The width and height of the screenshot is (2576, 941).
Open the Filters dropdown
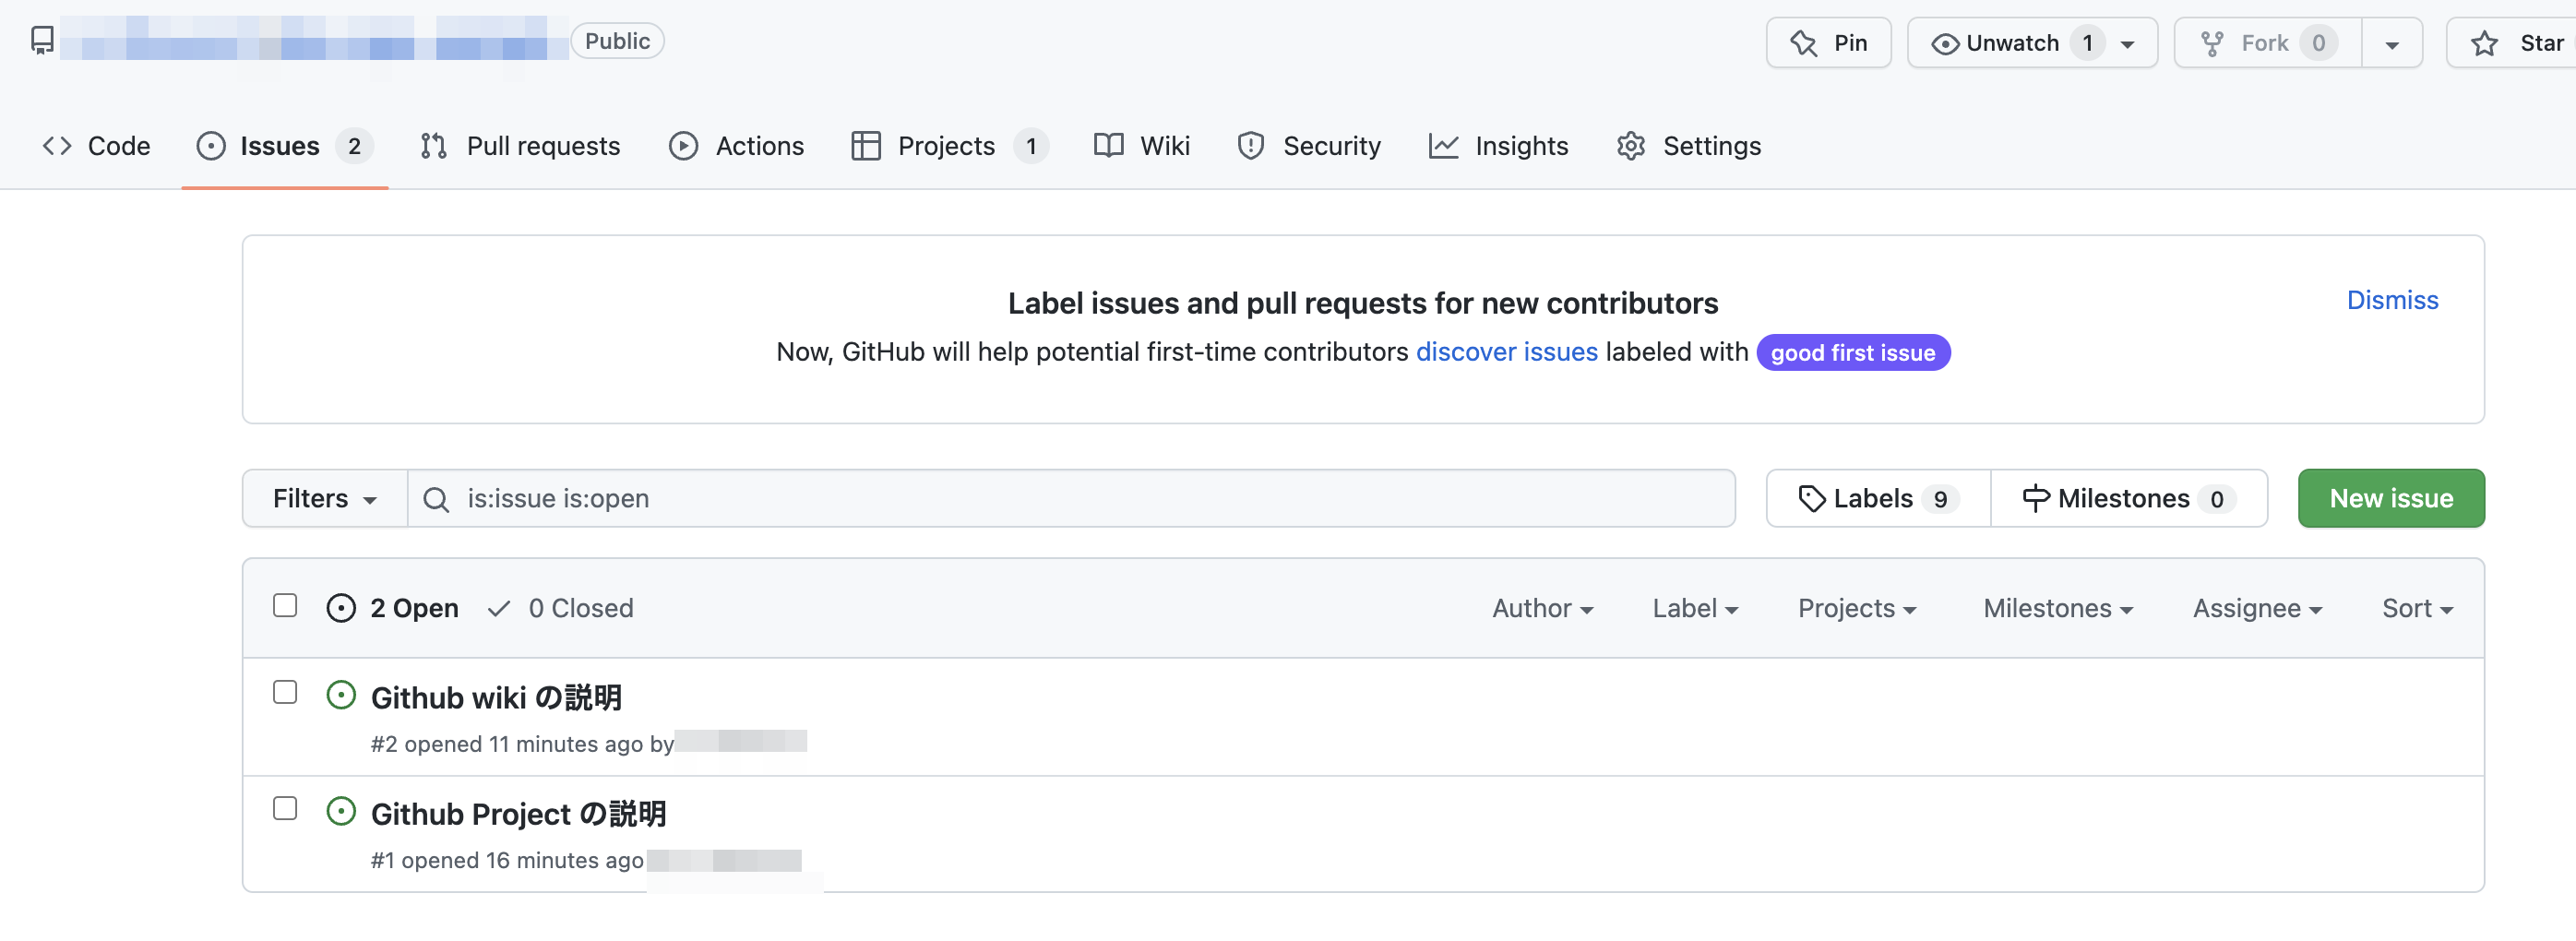click(324, 498)
